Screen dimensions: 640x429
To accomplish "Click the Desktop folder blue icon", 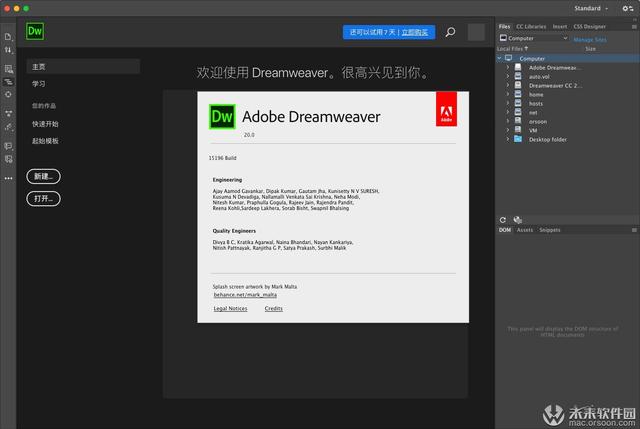I will pos(518,139).
